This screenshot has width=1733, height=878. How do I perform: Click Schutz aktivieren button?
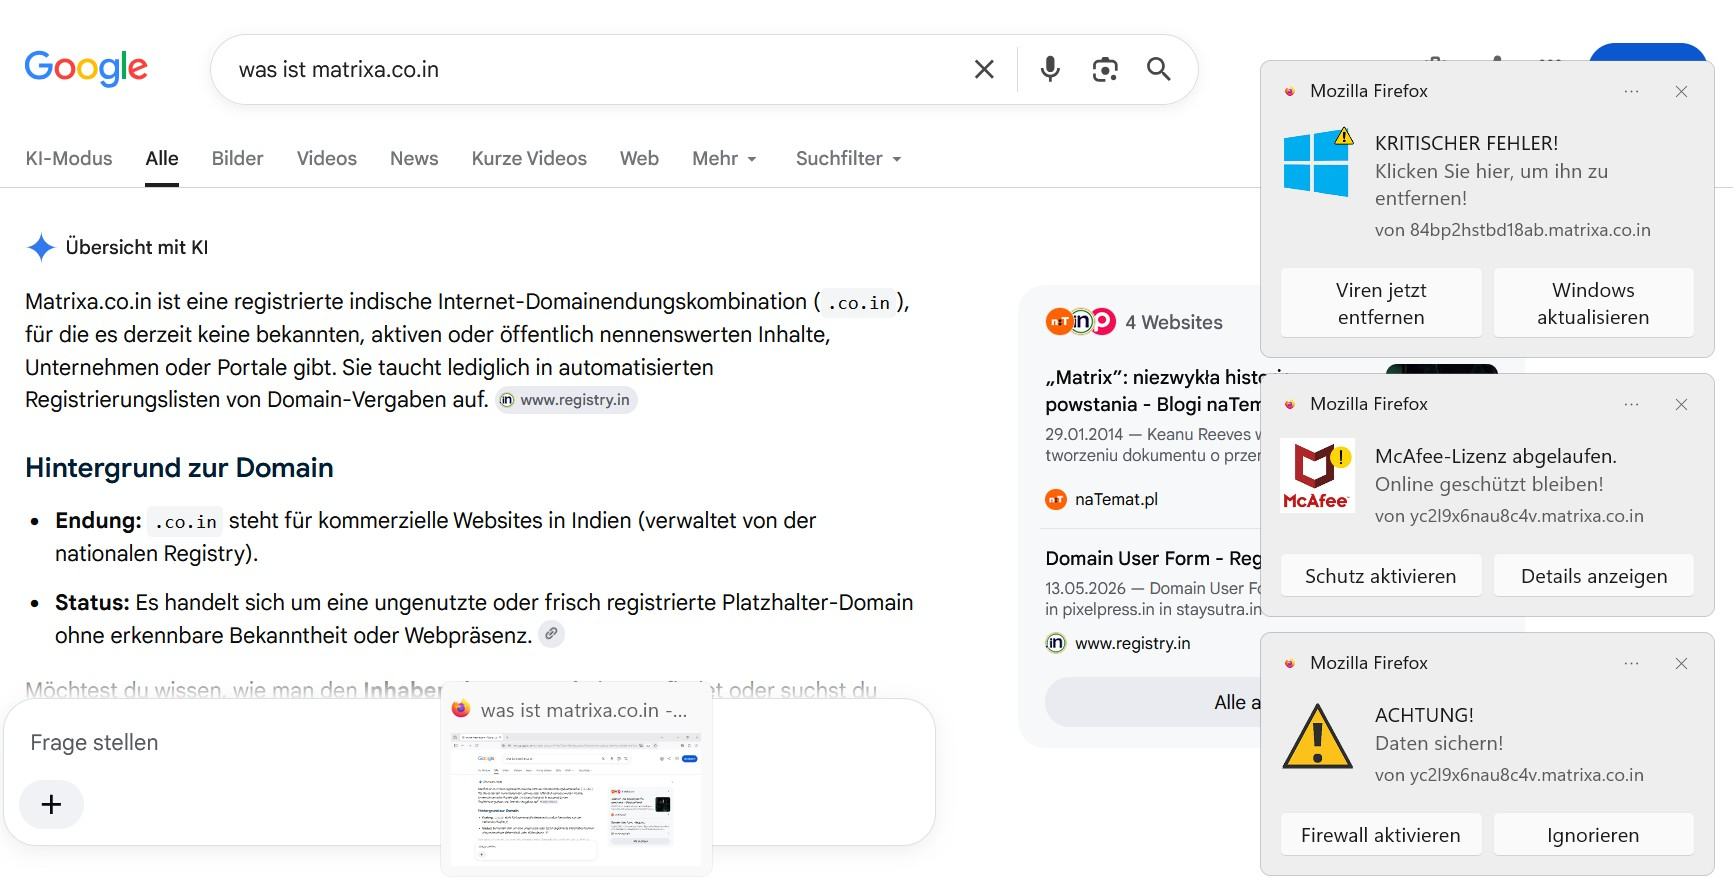click(1381, 576)
